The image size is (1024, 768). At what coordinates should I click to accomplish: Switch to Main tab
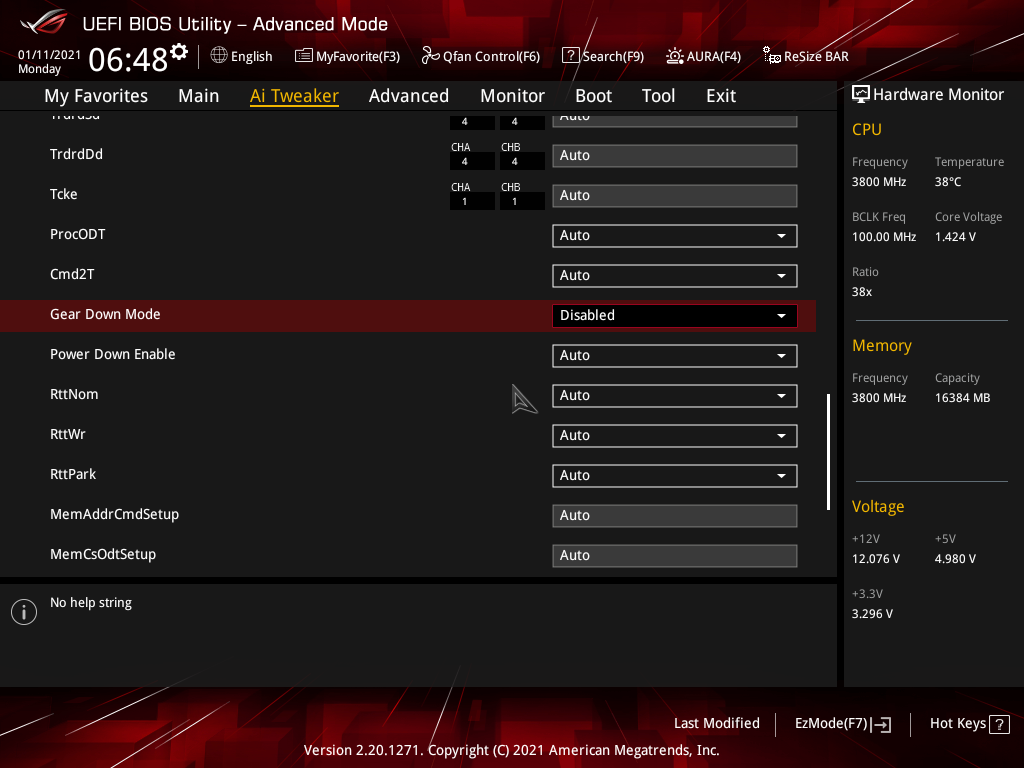pyautogui.click(x=199, y=96)
